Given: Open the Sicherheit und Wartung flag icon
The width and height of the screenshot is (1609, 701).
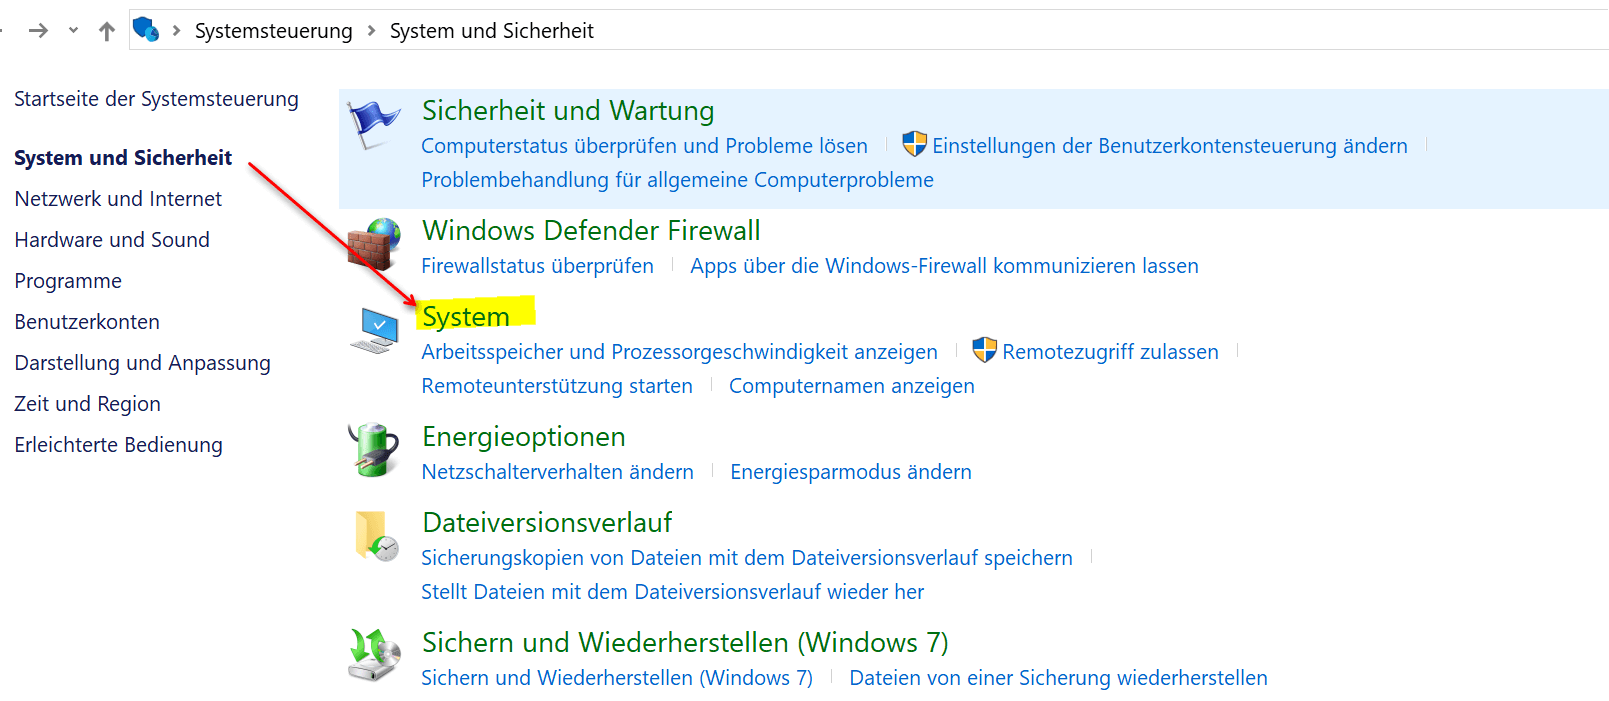Looking at the screenshot, I should coord(373,125).
